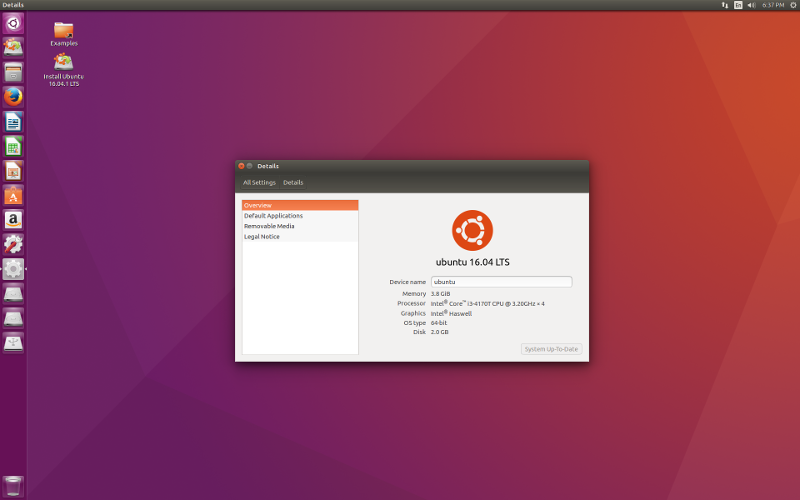Launch the Install Ubuntu launcher icon in dock

13,47
